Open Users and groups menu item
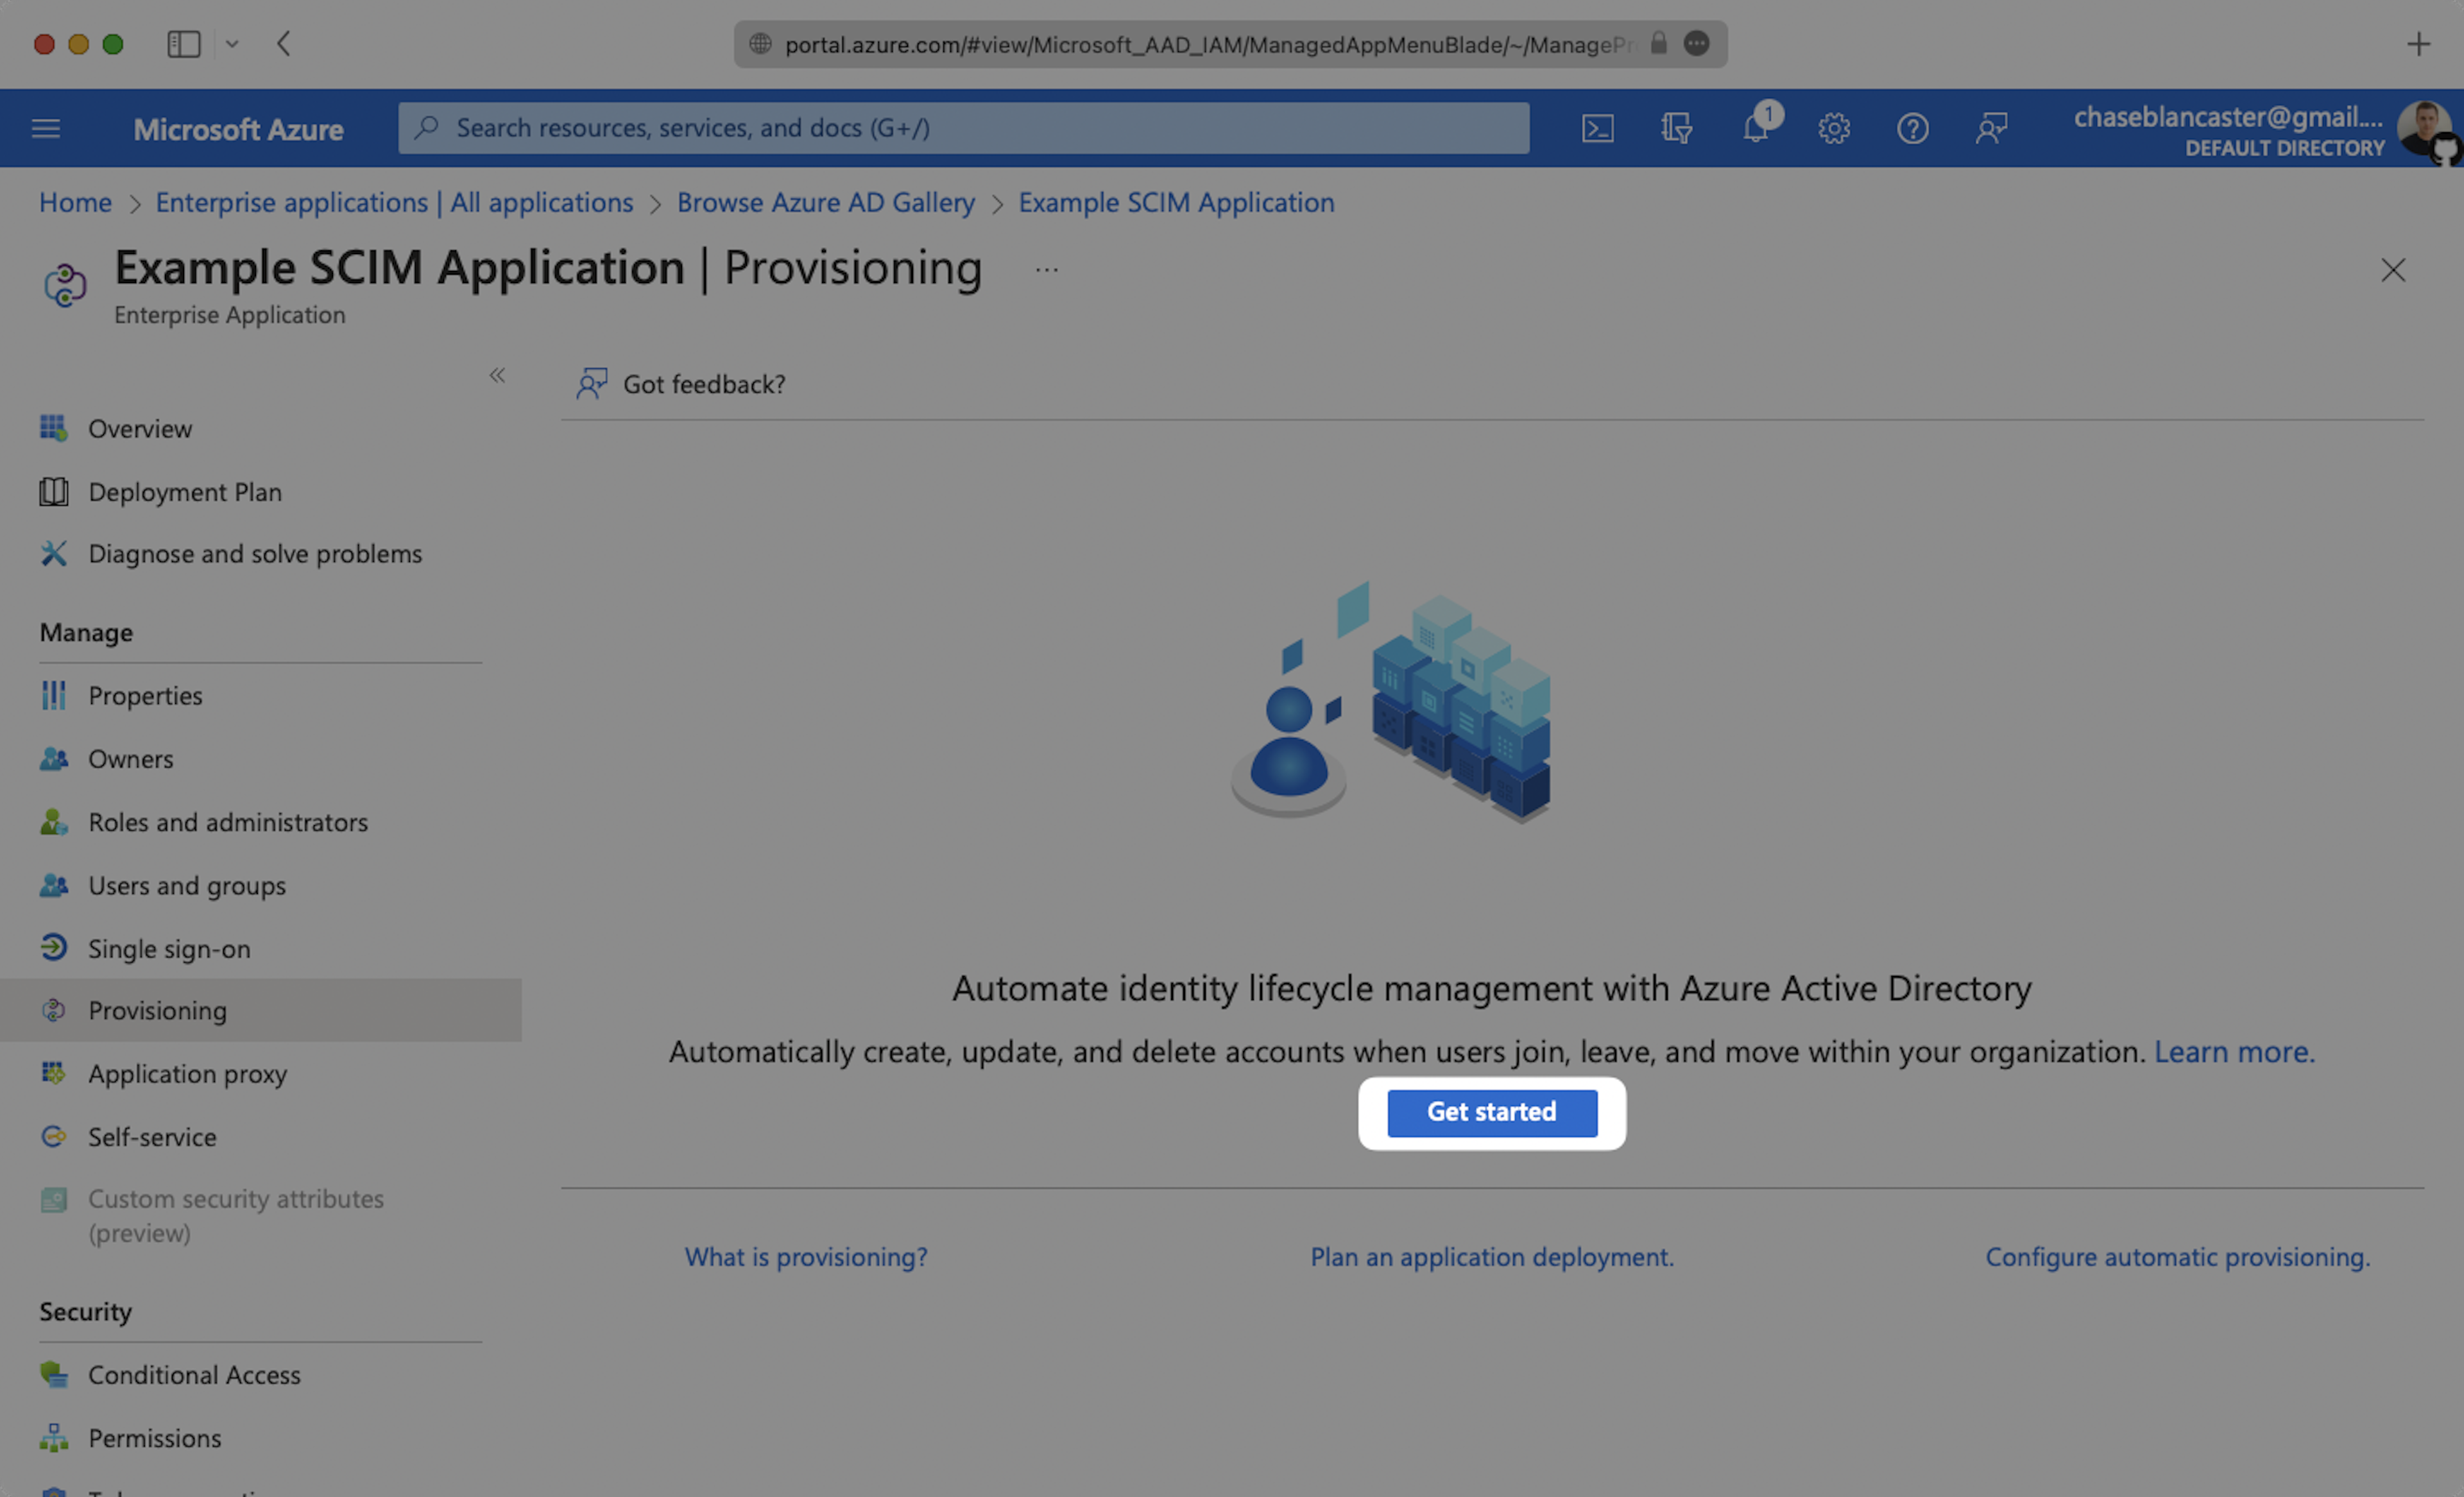 [x=186, y=885]
